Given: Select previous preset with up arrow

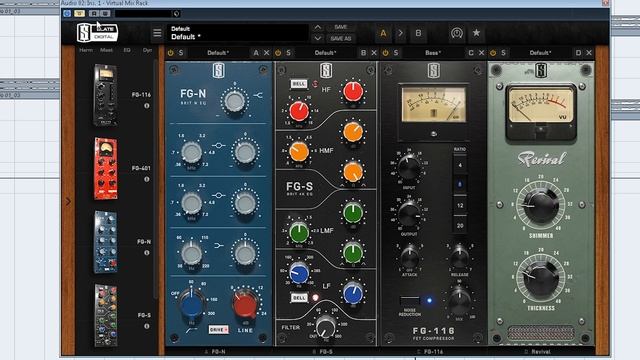Looking at the screenshot, I should [318, 27].
